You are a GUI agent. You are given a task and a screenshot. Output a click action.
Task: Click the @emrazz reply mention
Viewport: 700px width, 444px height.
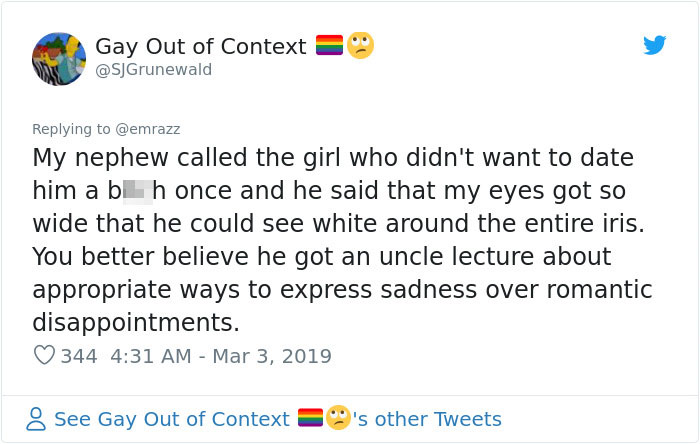coord(148,129)
